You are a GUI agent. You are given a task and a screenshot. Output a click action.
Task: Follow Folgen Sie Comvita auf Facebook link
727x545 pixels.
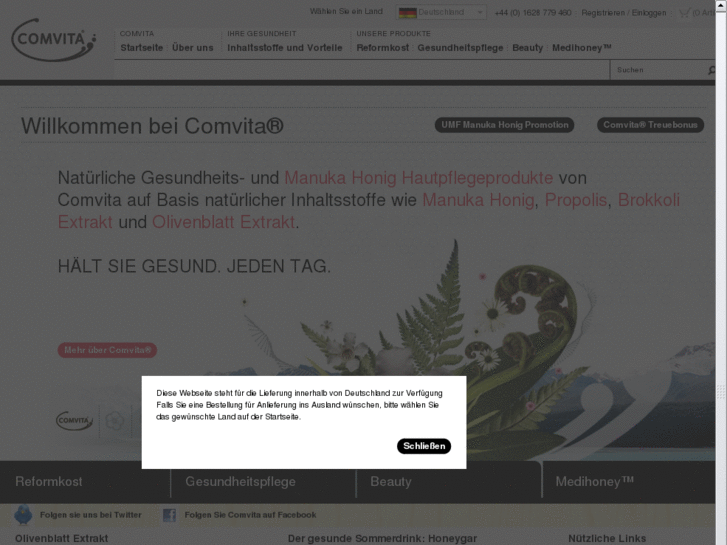250,515
